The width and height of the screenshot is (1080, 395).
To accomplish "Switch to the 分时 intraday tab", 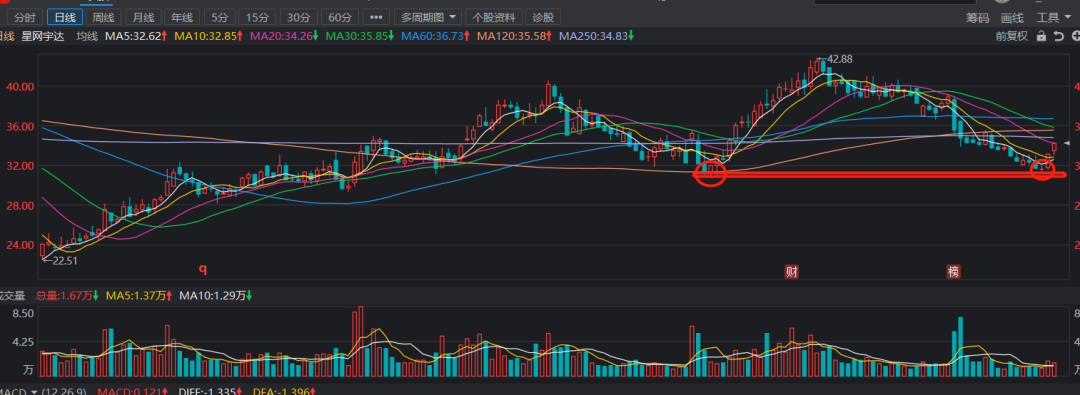I will point(25,17).
